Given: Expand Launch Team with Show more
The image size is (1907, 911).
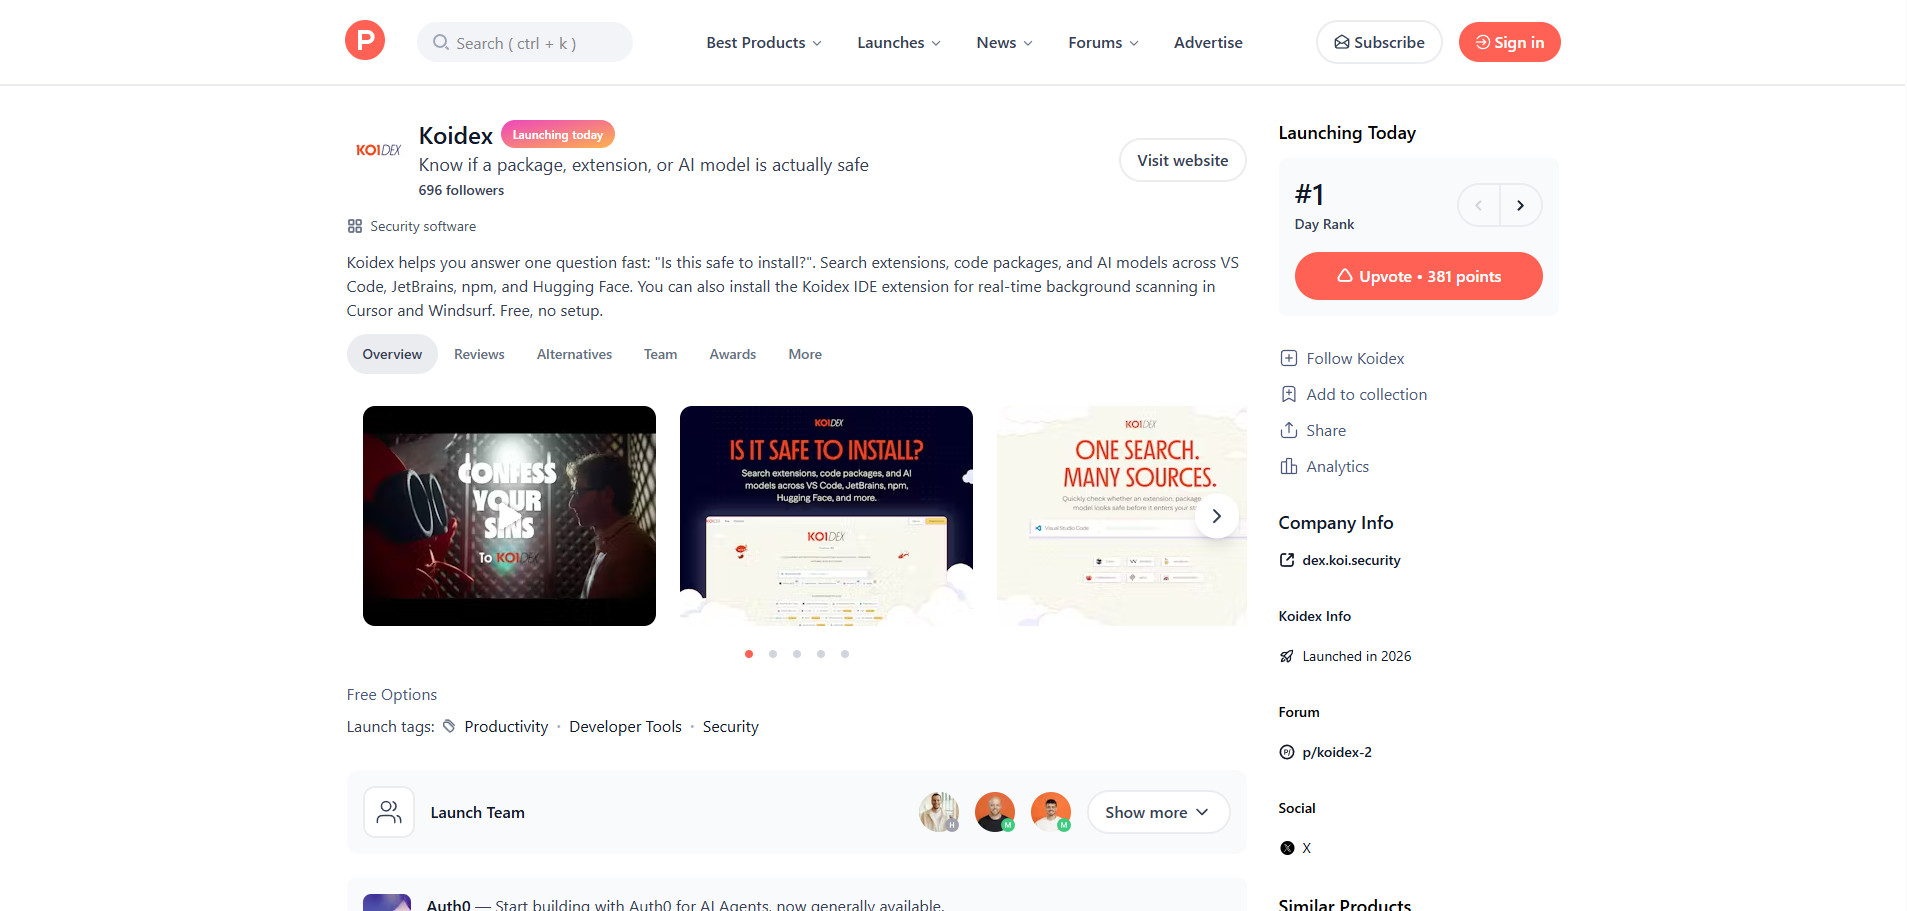Looking at the screenshot, I should (x=1158, y=812).
